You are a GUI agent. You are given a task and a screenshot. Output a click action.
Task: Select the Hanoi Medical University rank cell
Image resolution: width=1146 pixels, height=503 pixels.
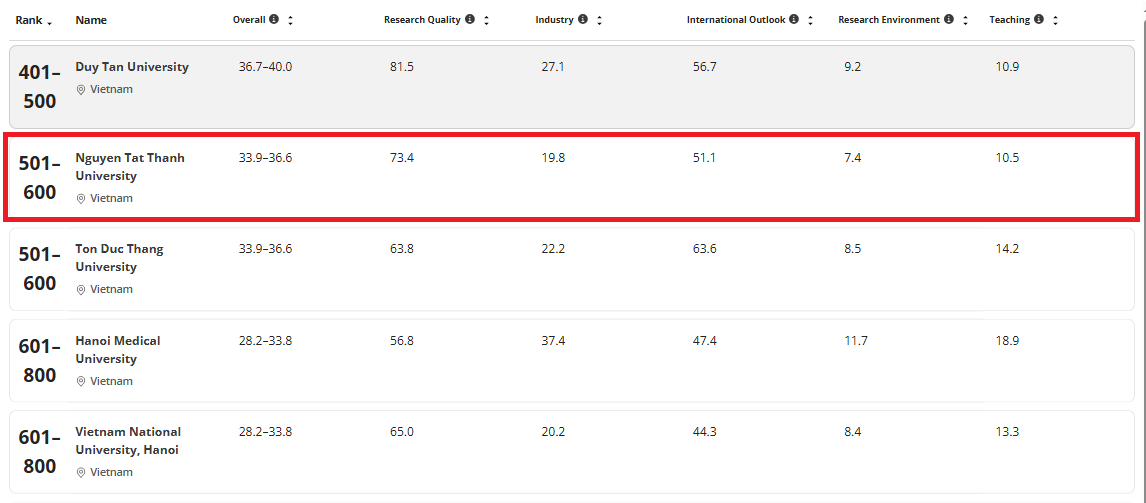(40, 361)
